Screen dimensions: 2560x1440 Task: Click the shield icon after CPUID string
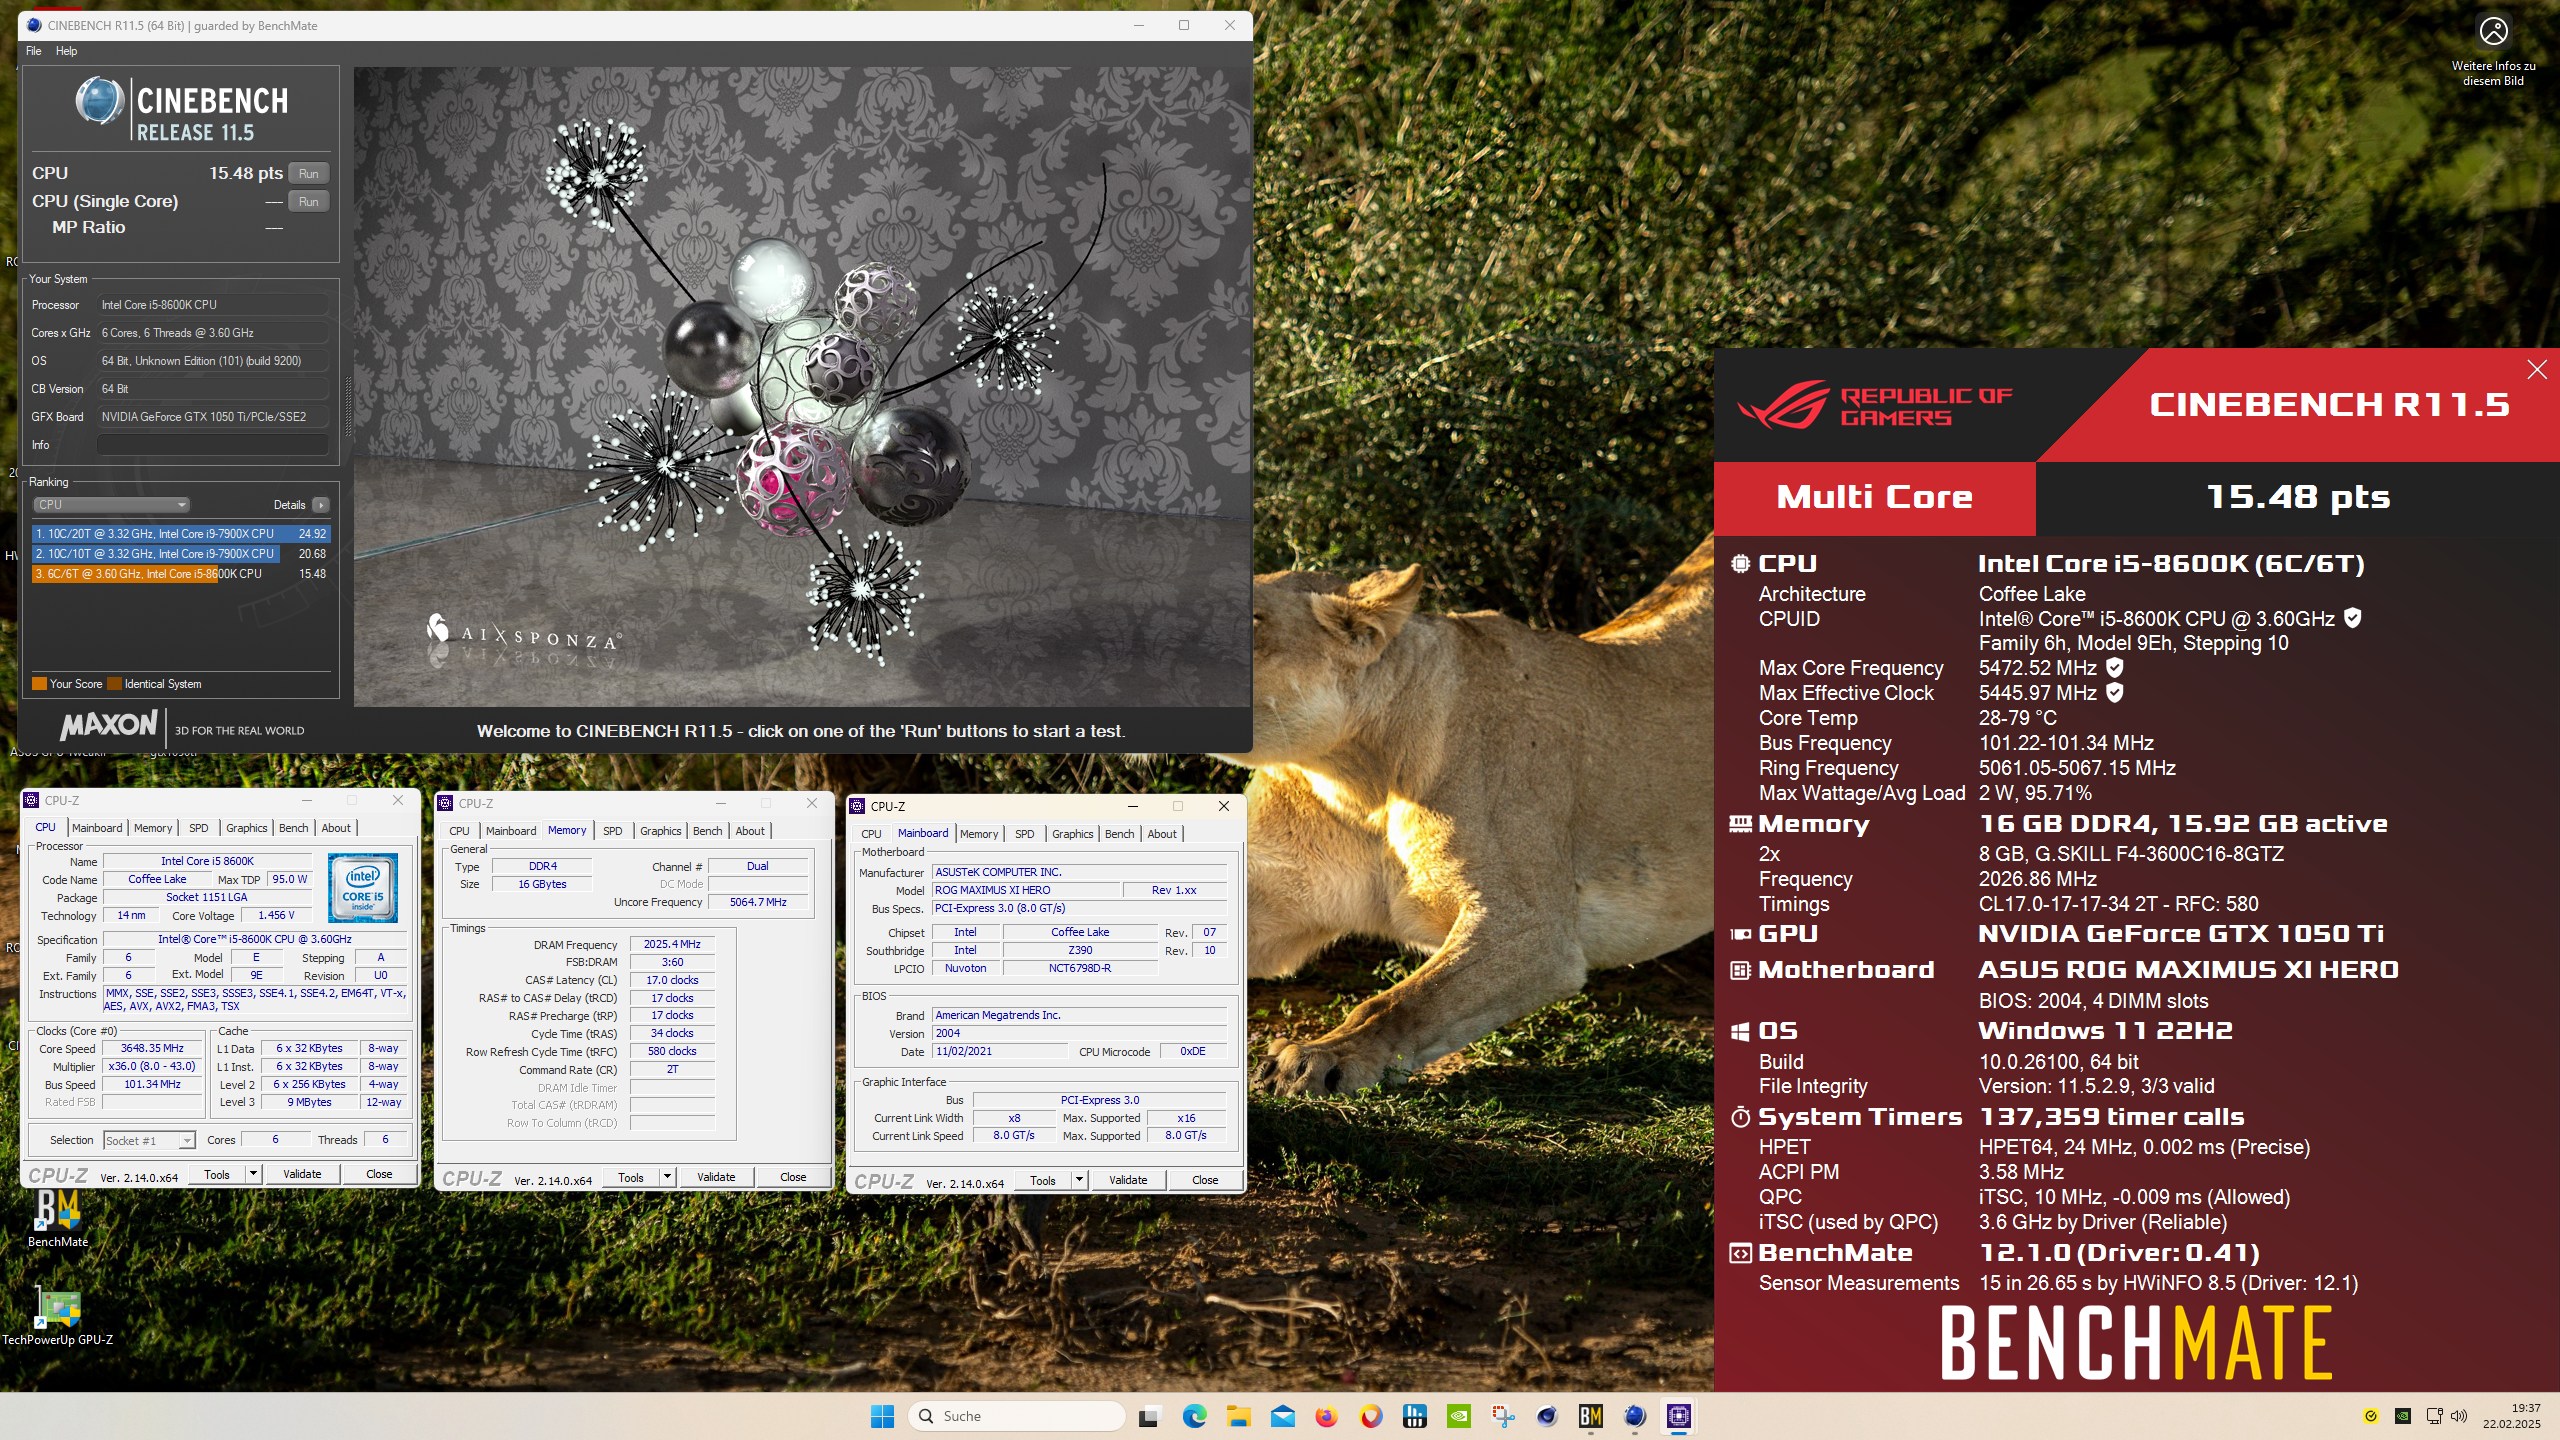(2353, 618)
